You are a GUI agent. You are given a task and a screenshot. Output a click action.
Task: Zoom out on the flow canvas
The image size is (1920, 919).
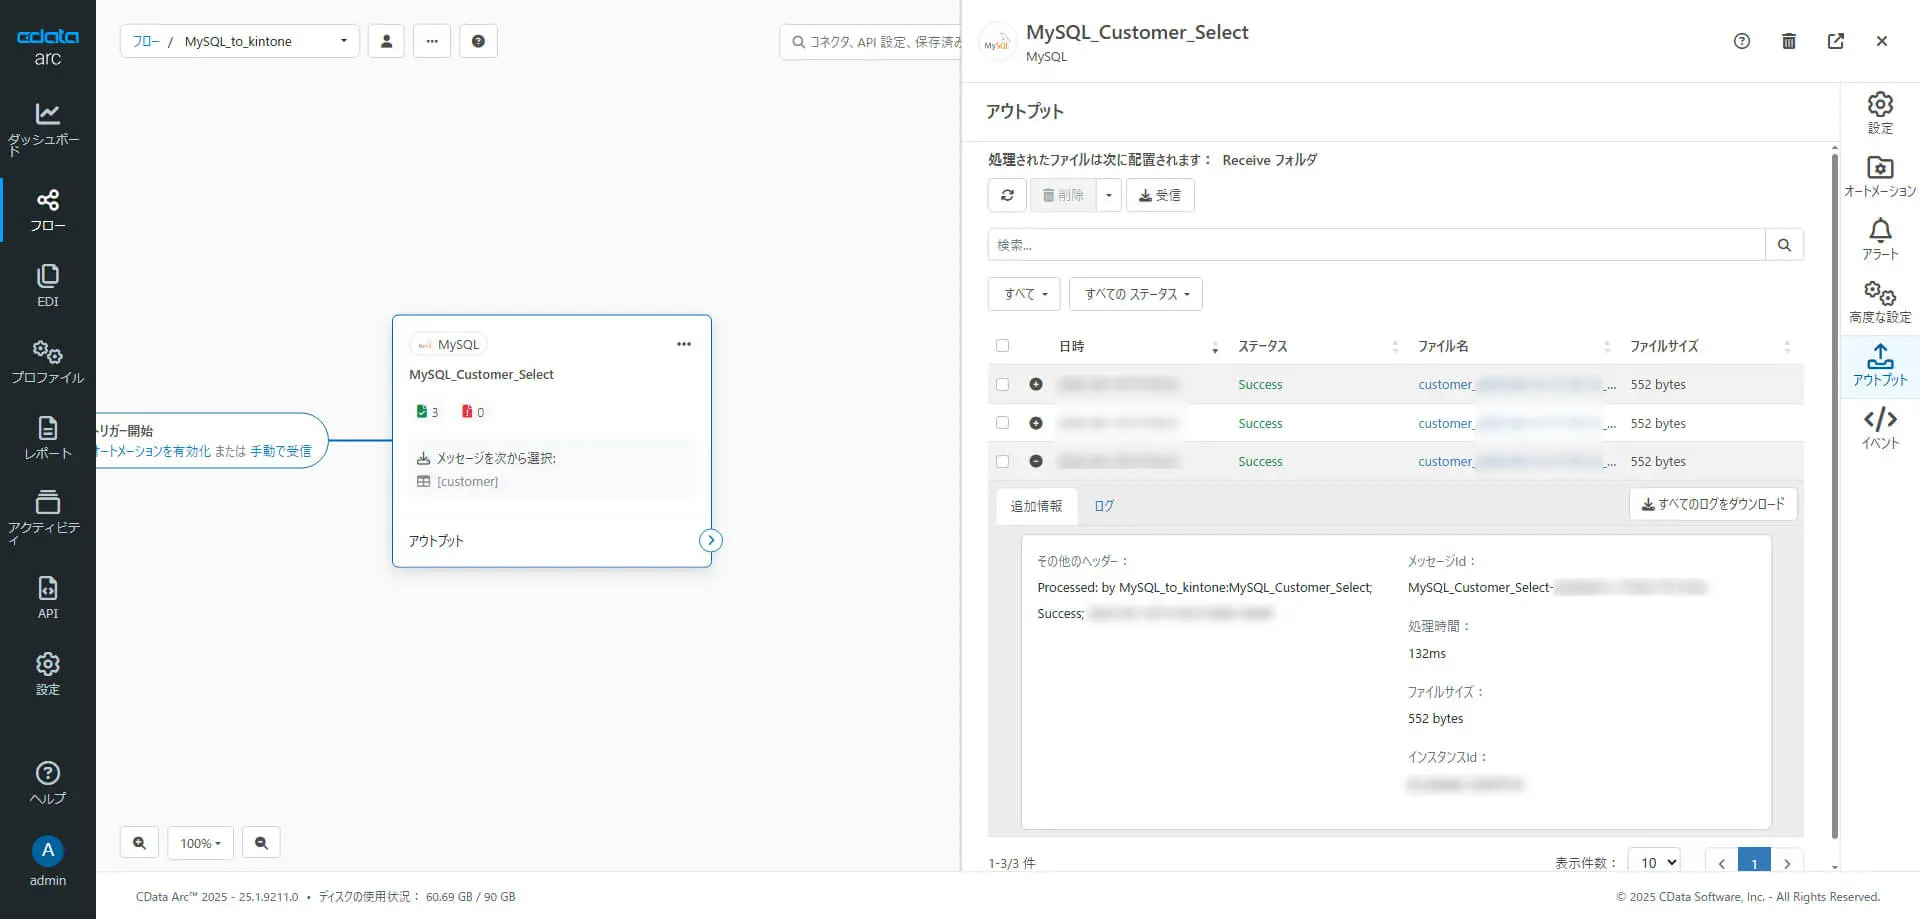pyautogui.click(x=261, y=843)
